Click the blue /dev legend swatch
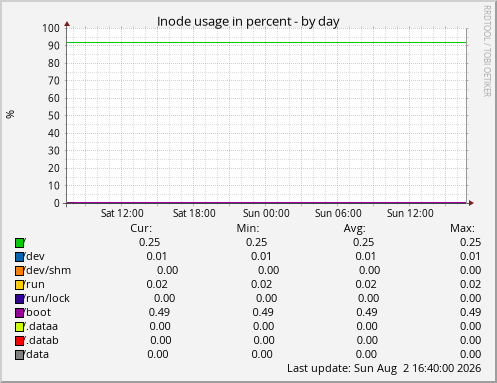 (x=19, y=257)
